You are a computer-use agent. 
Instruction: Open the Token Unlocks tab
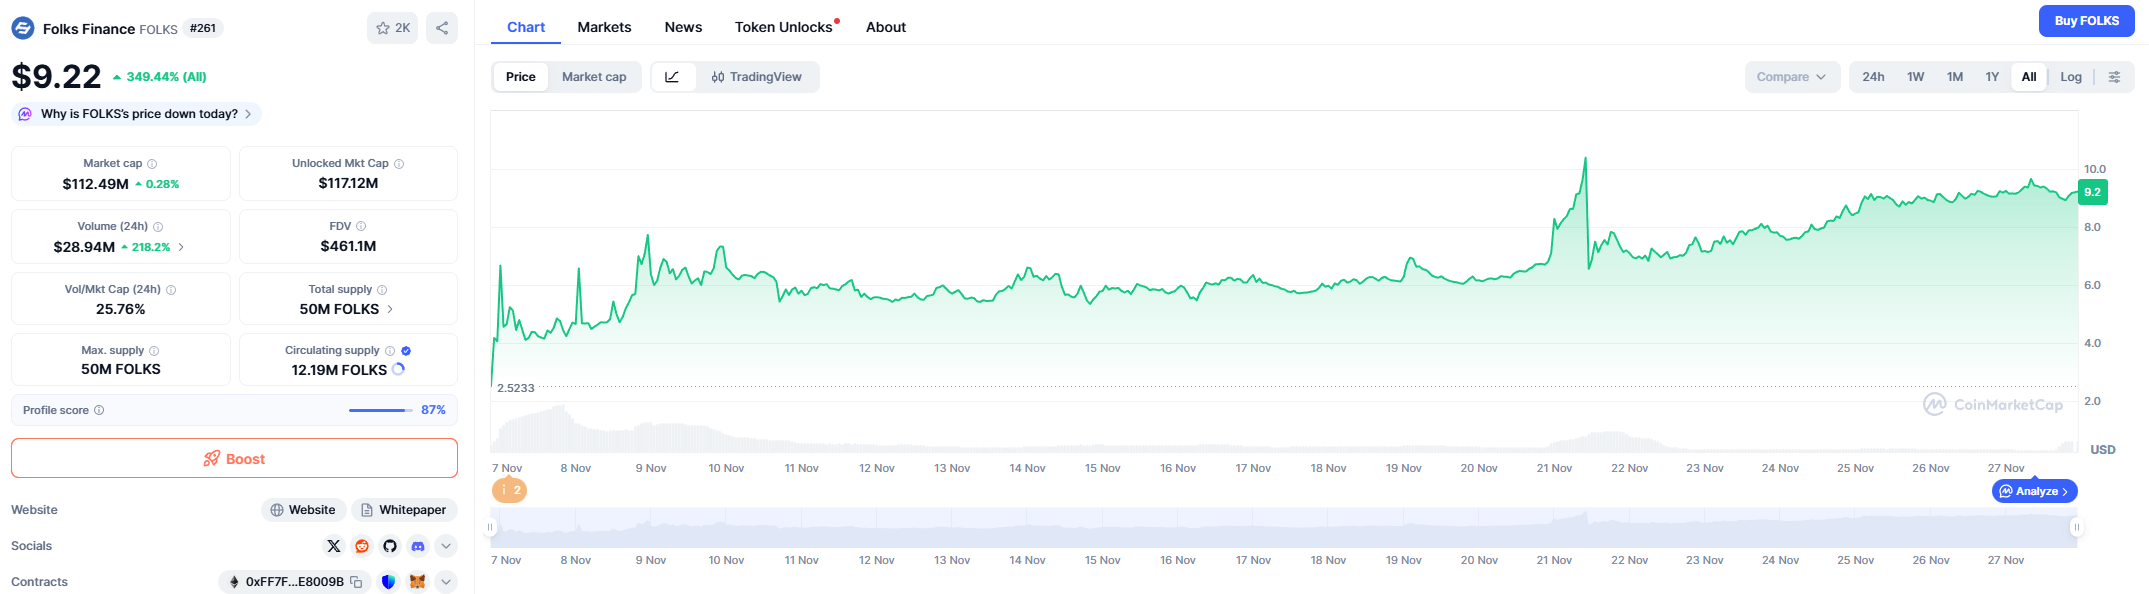(783, 27)
